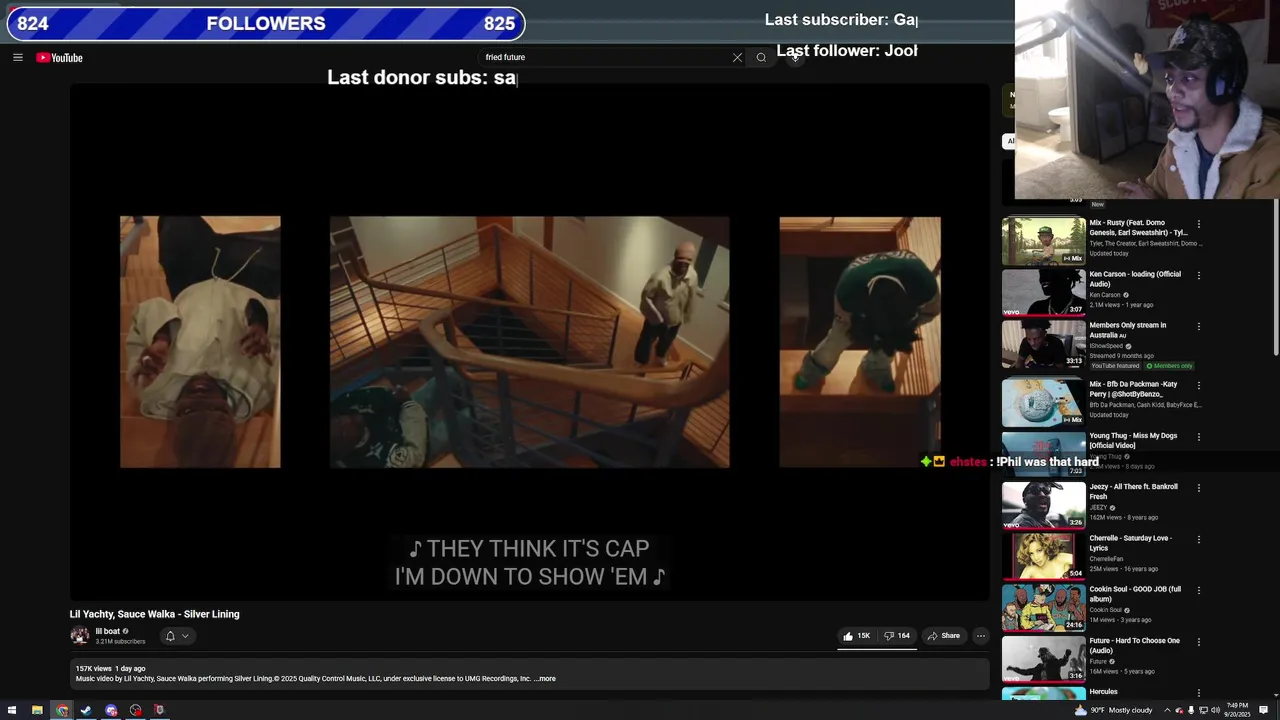Screen dimensions: 1280x720
Task: Open options menu for Young Thug video
Action: (x=1198, y=437)
